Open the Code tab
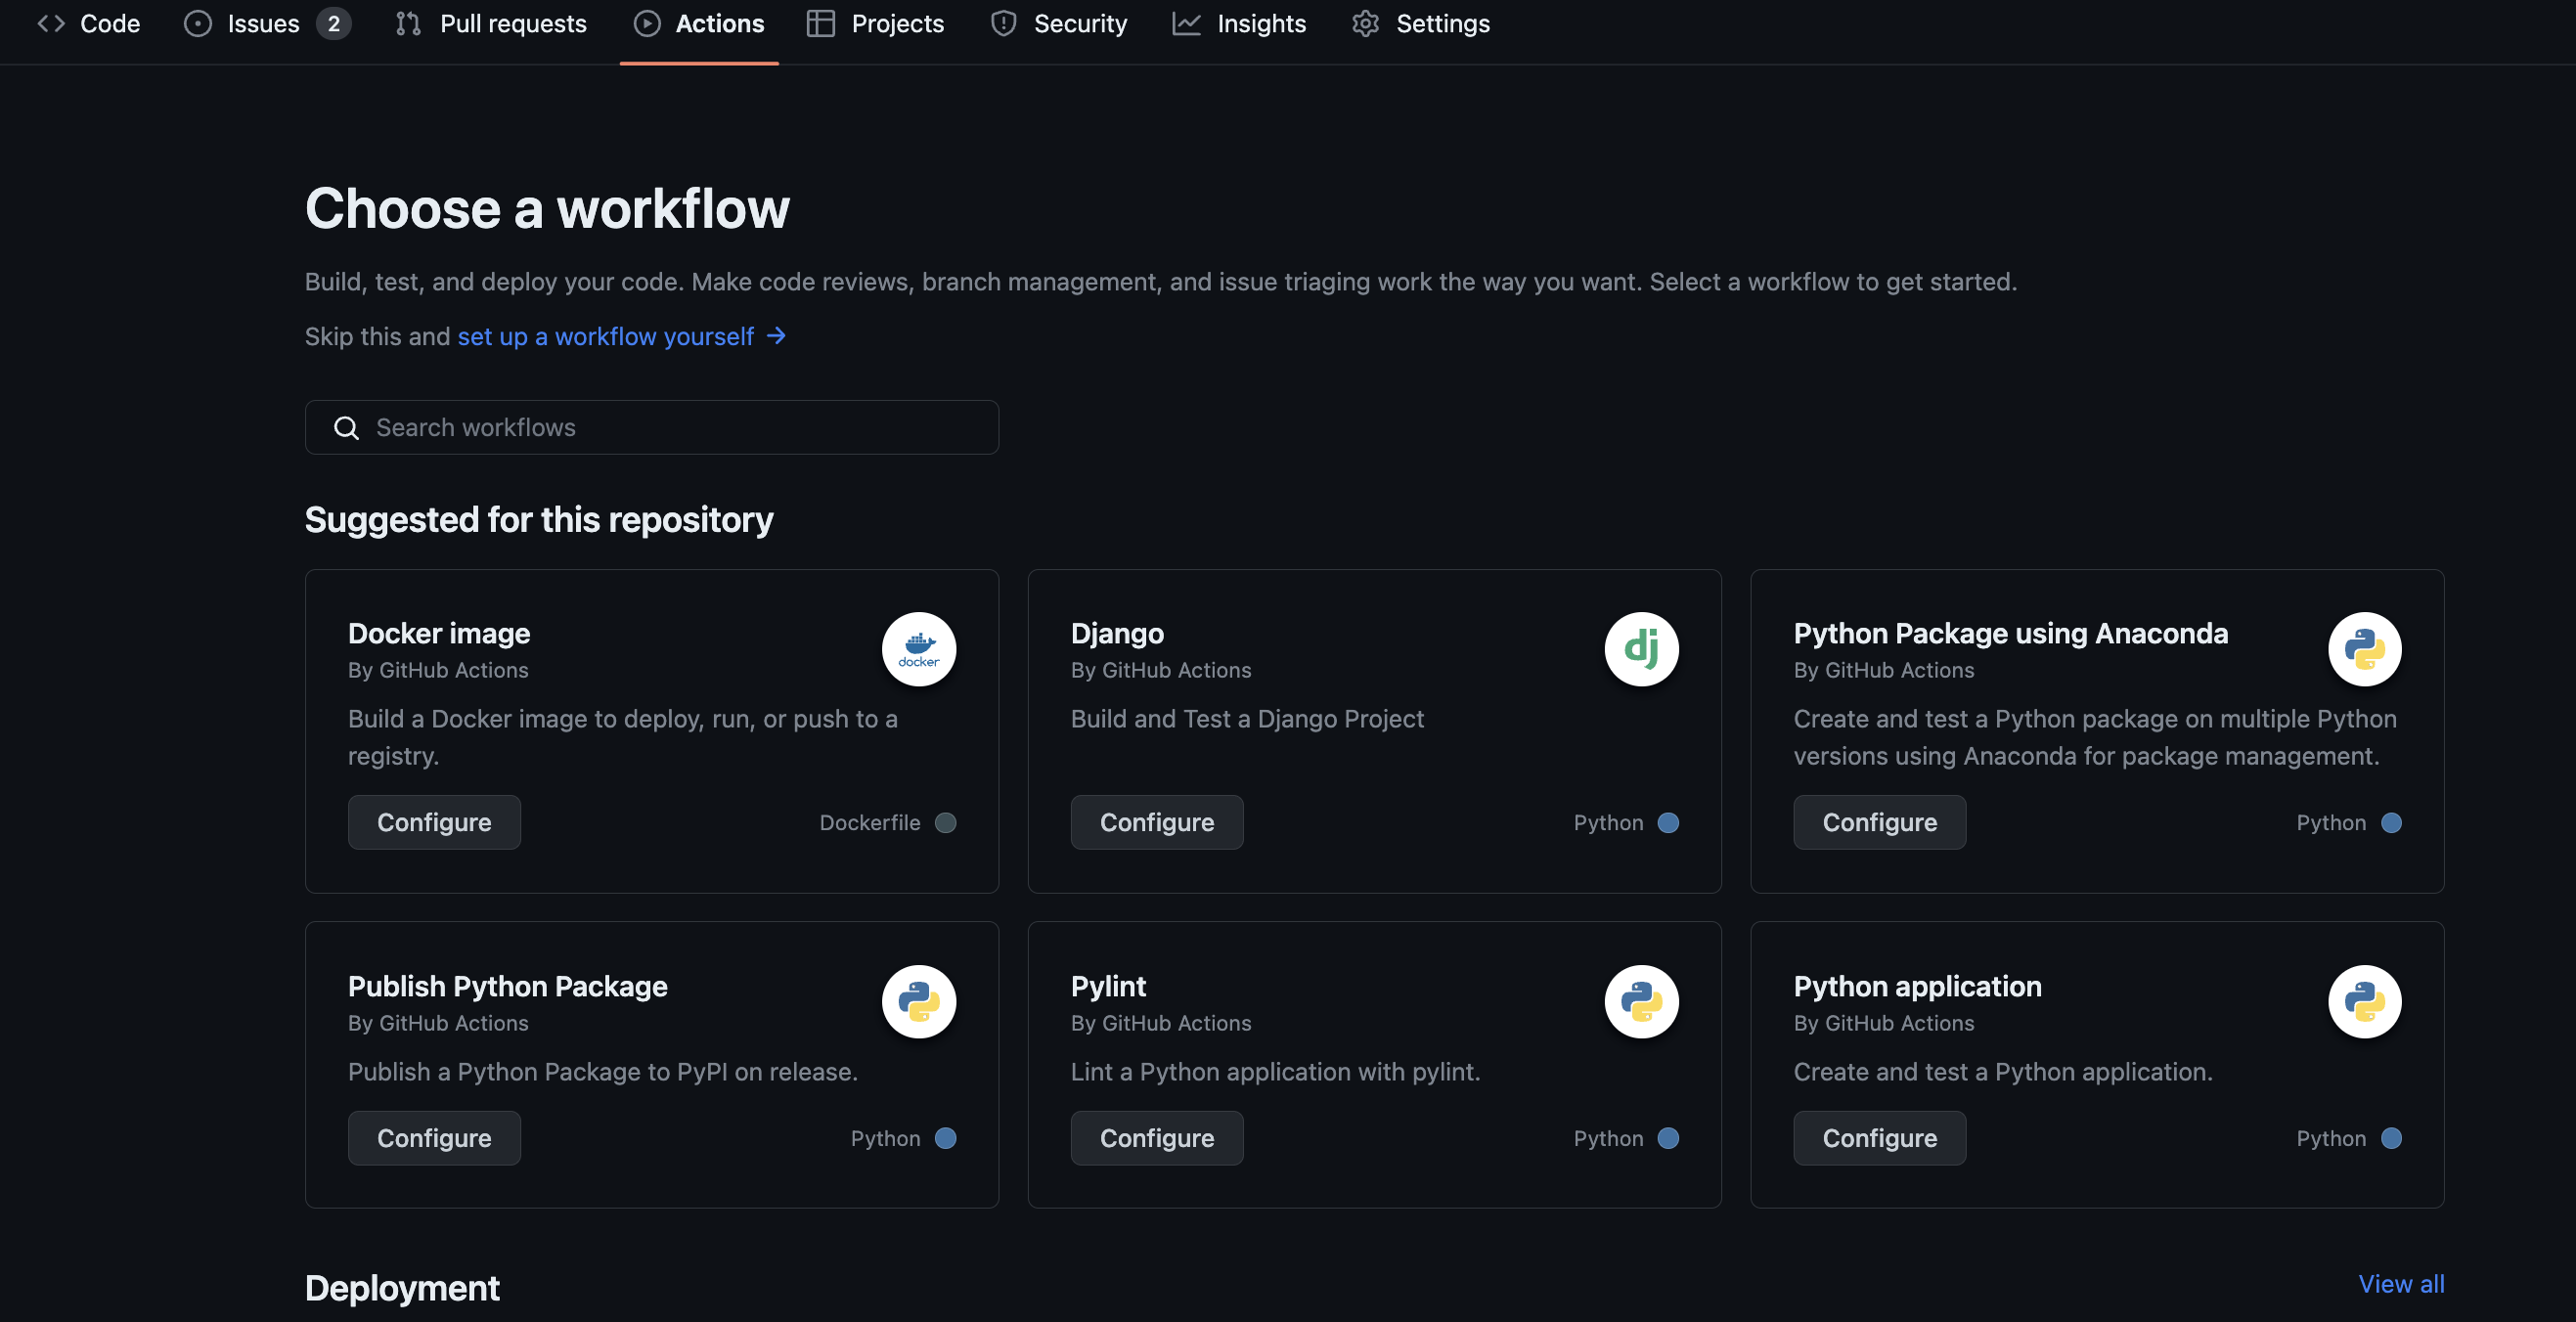Image resolution: width=2576 pixels, height=1322 pixels. (89, 24)
